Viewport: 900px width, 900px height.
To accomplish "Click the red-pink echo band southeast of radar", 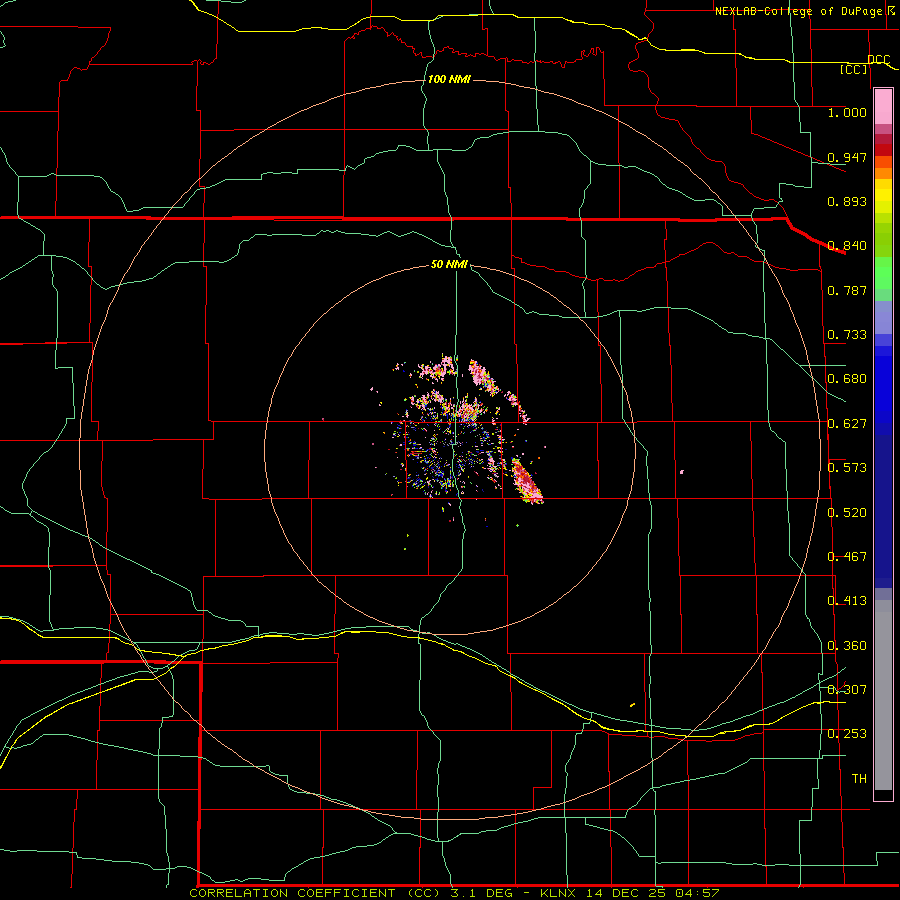I will [x=527, y=481].
